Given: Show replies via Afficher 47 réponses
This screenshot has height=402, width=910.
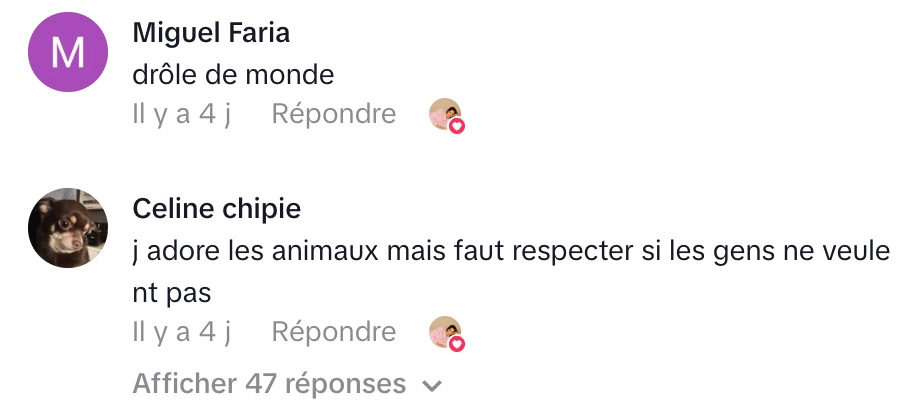Looking at the screenshot, I should tap(269, 384).
